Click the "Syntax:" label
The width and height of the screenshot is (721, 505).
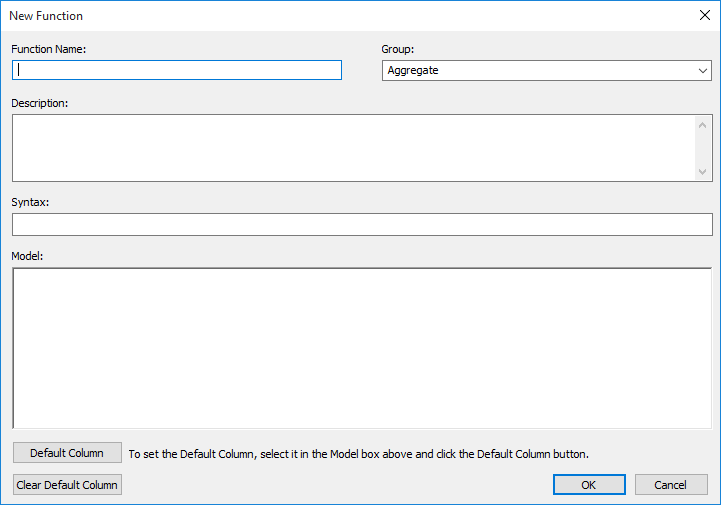point(31,202)
